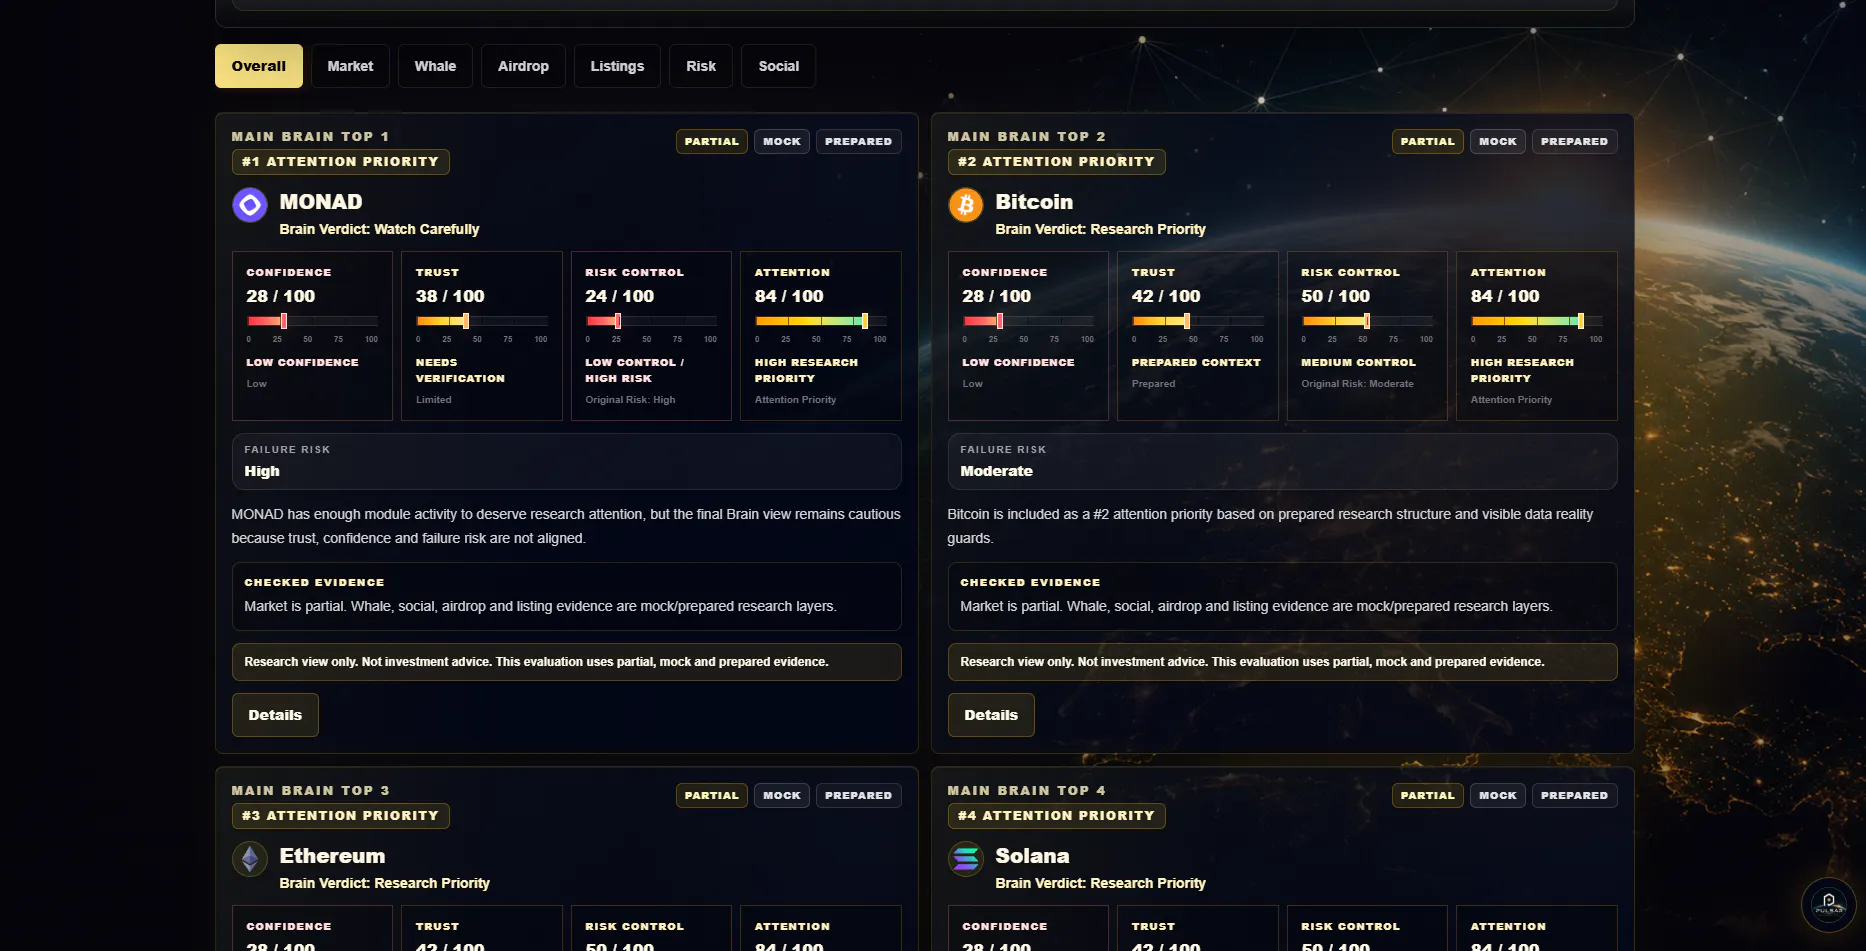
Task: Click the Failure Risk 'Moderate' value
Action: [997, 471]
